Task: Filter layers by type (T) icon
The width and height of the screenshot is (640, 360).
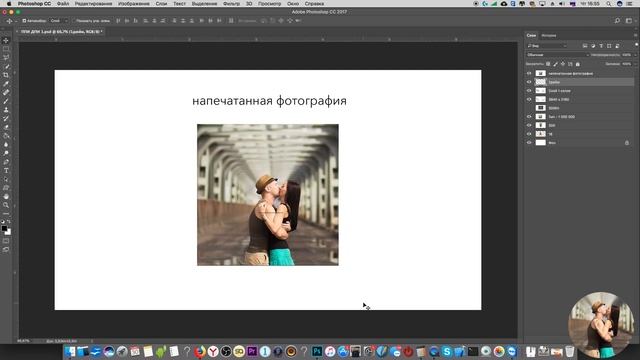Action: tap(601, 46)
